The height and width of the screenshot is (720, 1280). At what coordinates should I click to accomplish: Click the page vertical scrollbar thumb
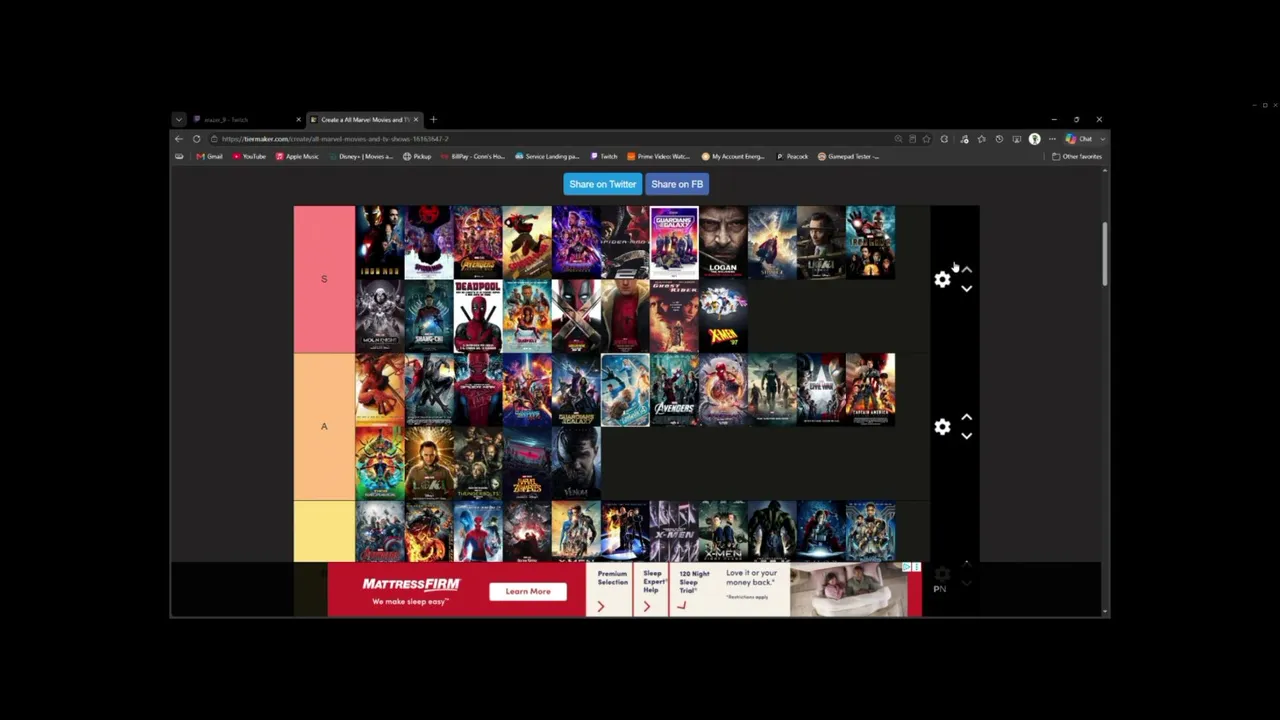coord(1105,253)
